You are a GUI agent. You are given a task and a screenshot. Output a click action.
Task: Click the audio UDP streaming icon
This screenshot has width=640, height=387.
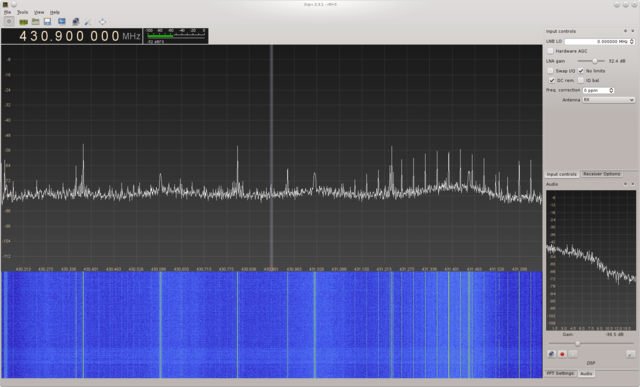(551, 354)
